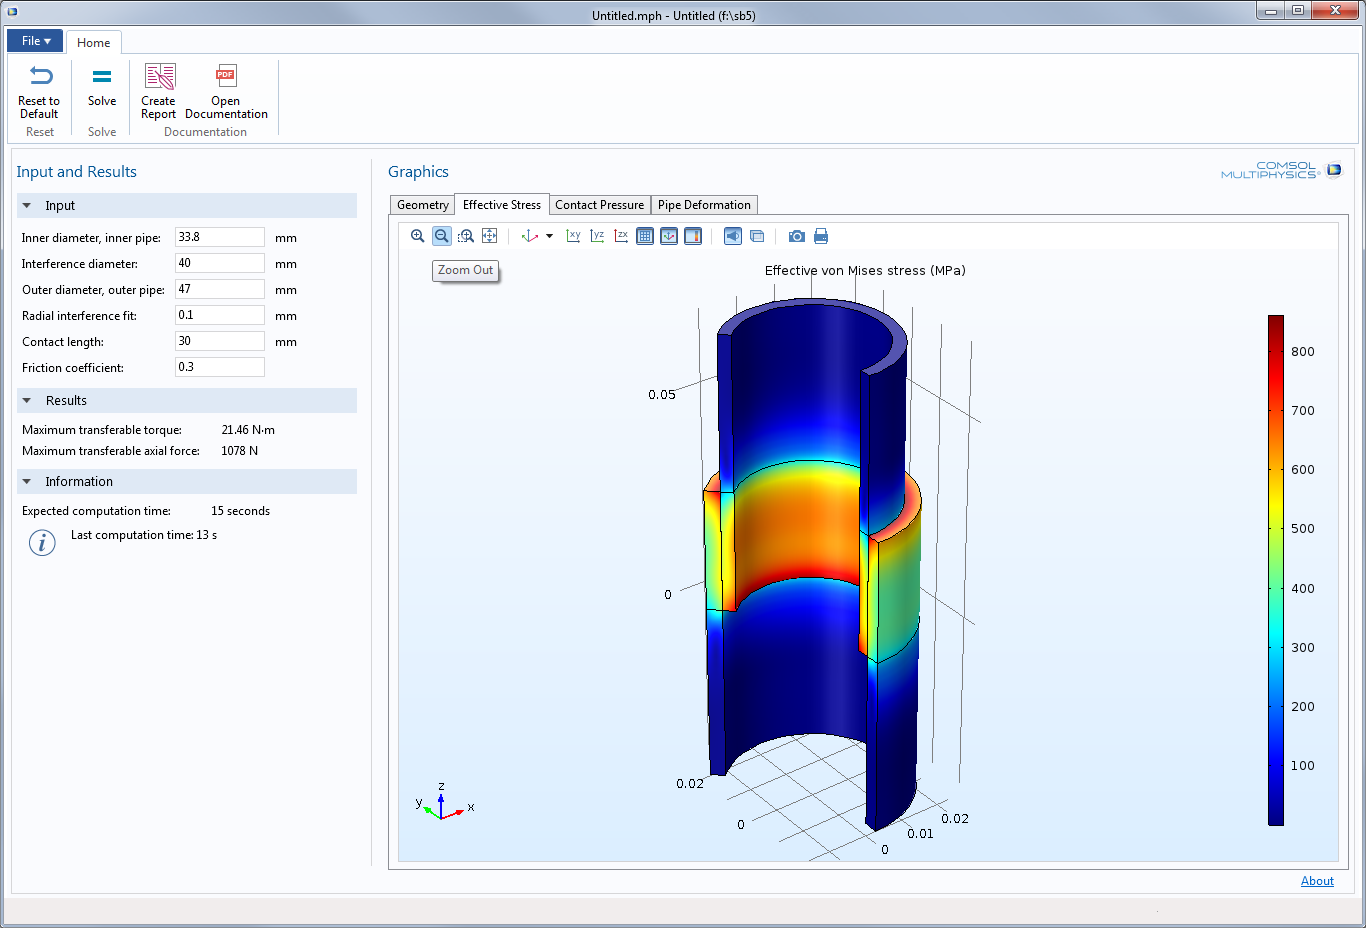The image size is (1366, 928).
Task: Open the Pipe Deformation tab
Action: pos(704,205)
